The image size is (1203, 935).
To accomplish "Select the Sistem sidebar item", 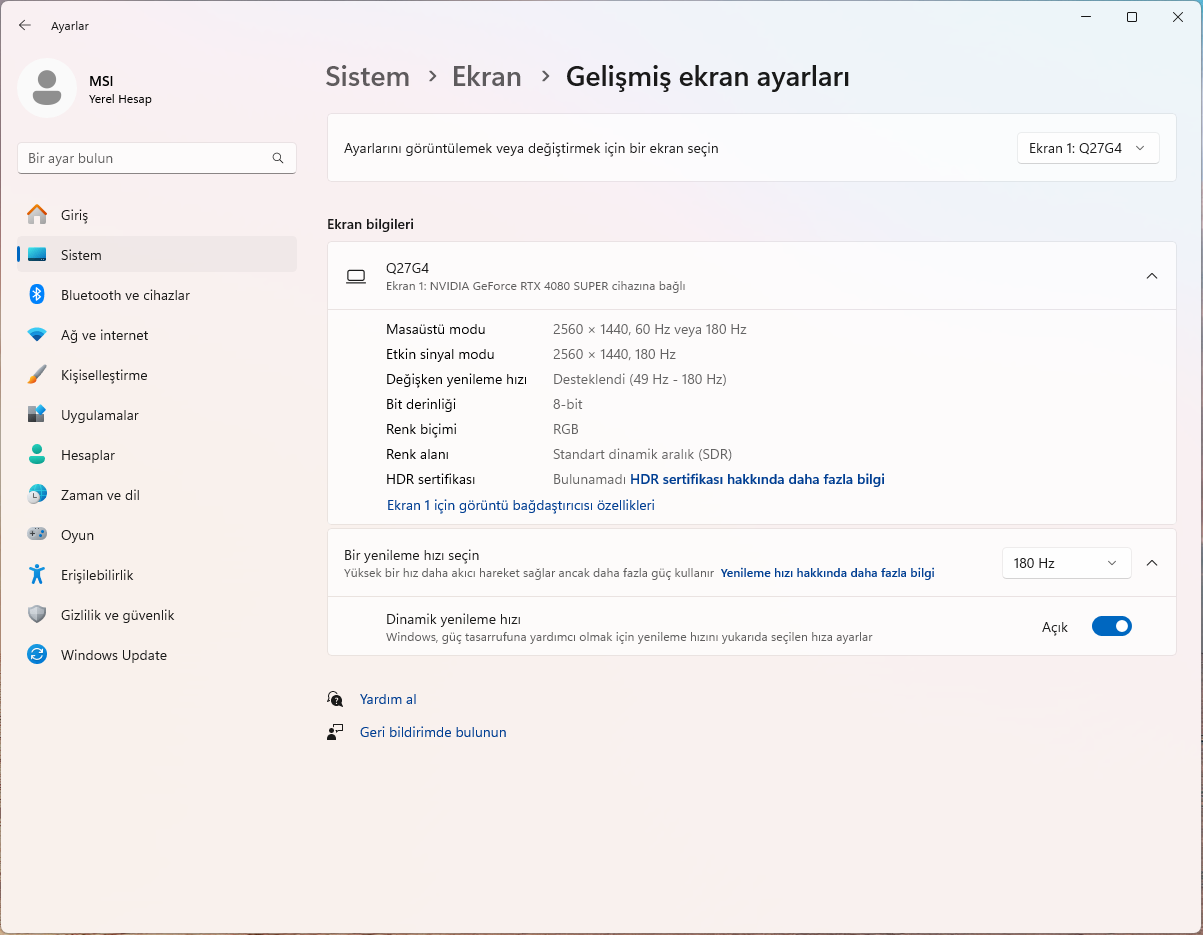I will tap(157, 255).
